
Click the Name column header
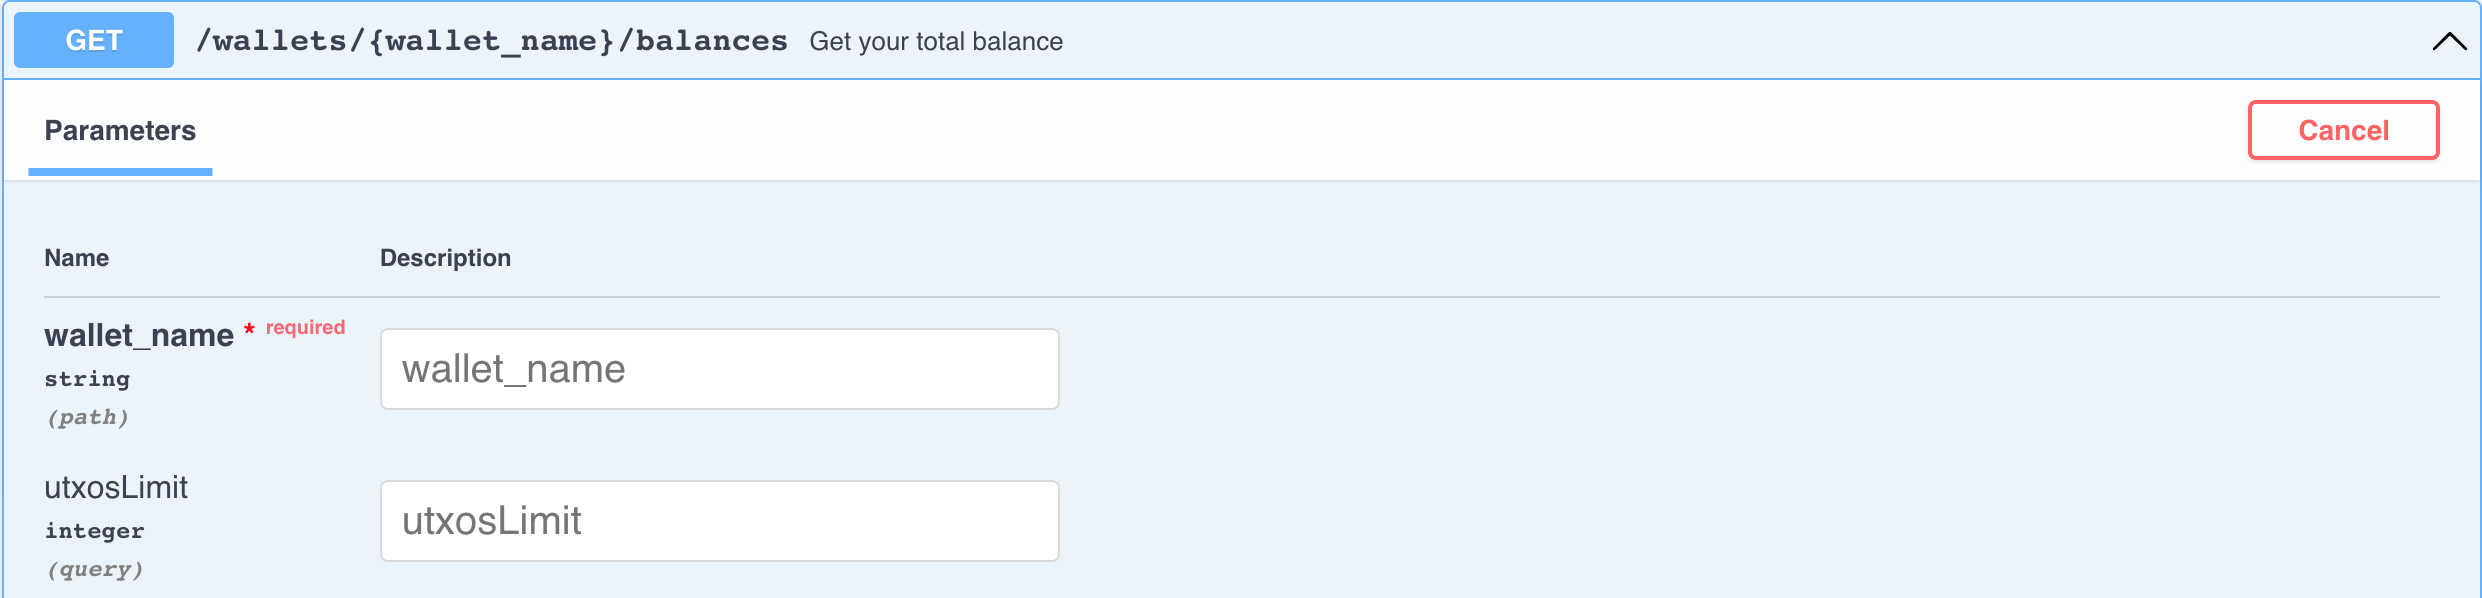click(x=77, y=258)
